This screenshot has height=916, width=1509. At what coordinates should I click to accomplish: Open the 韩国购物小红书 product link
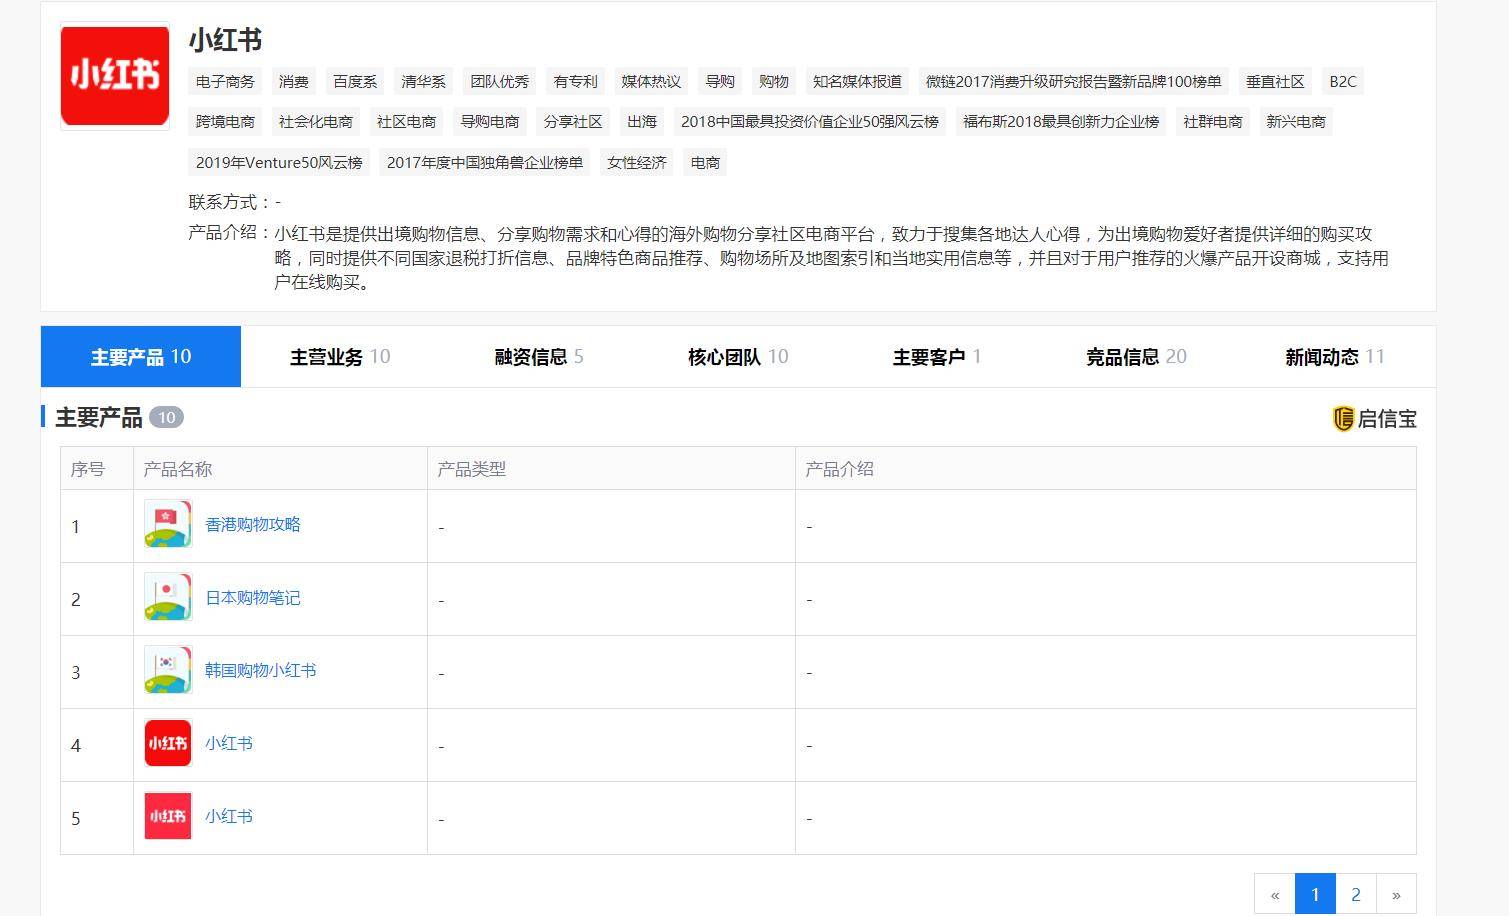click(261, 671)
